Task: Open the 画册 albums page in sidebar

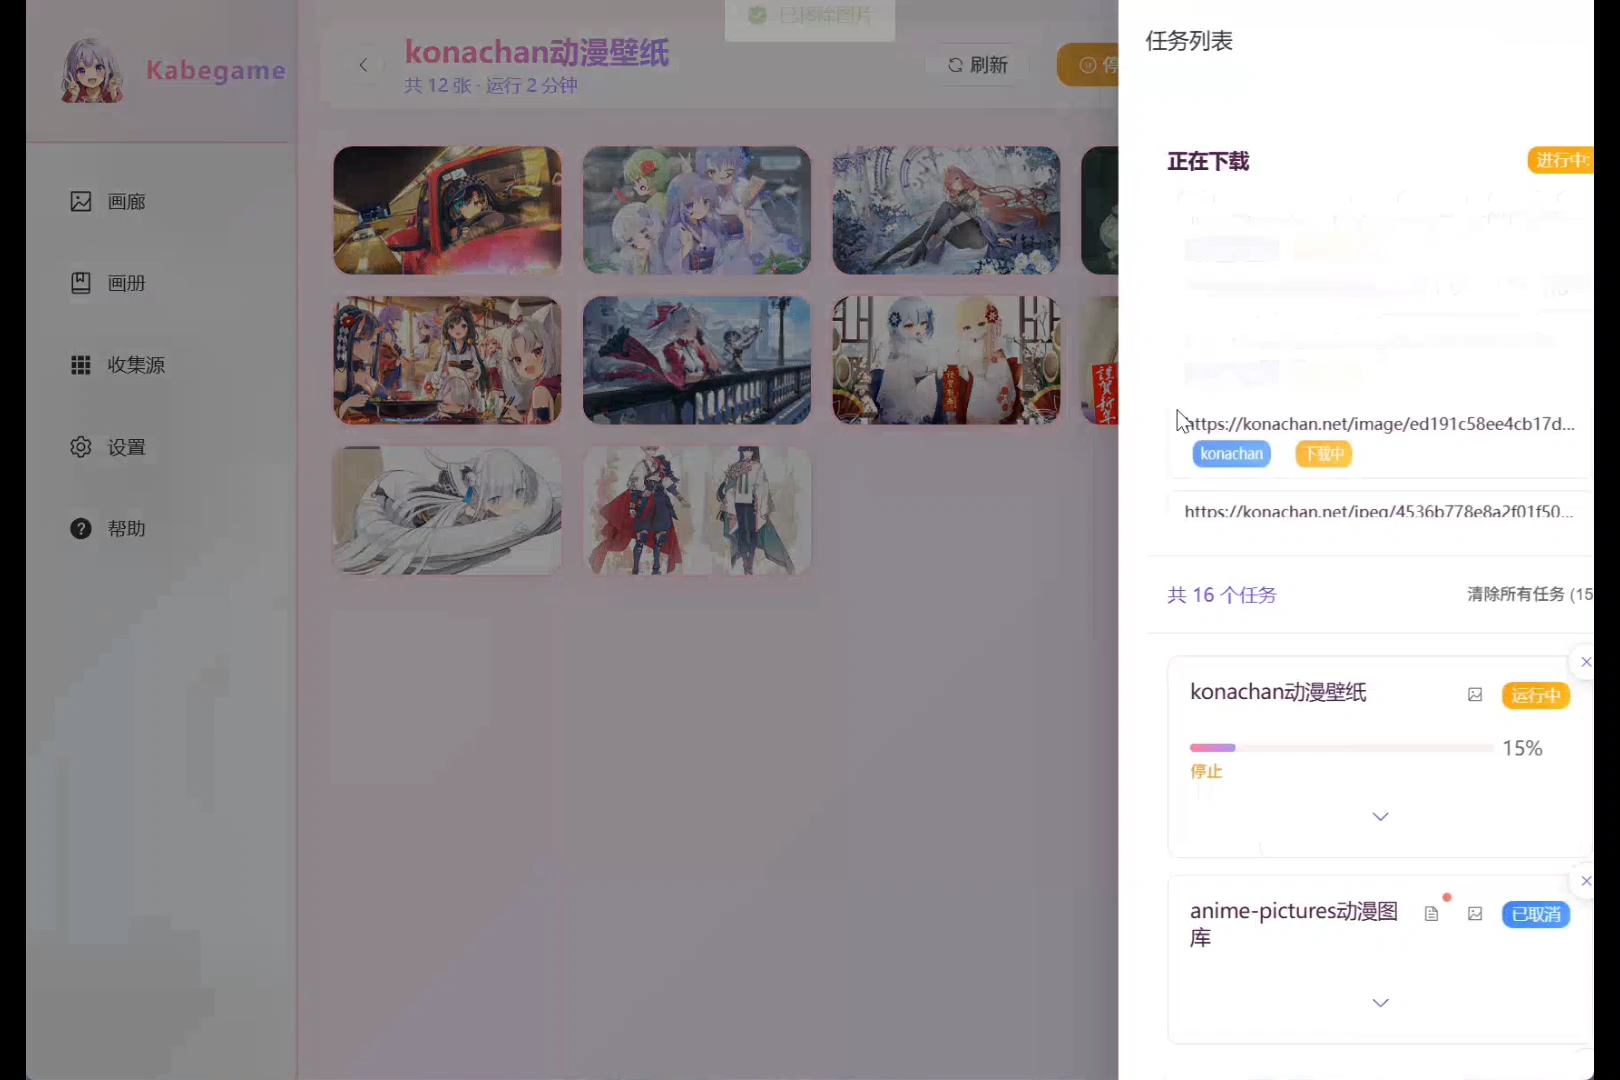Action: pos(108,283)
